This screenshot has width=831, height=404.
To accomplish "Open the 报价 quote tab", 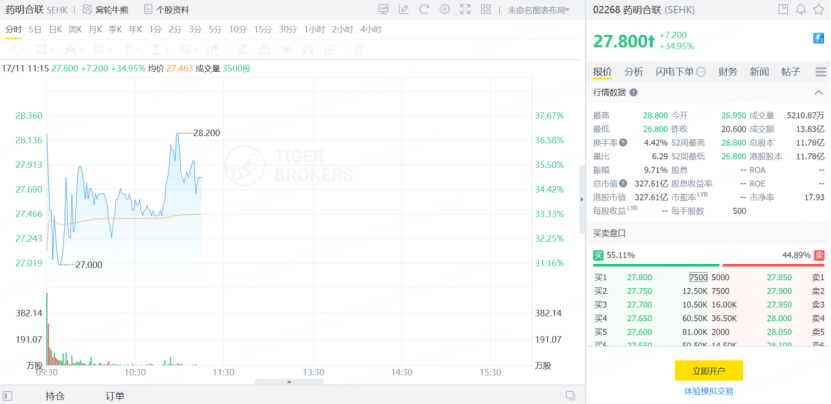I will [x=602, y=72].
